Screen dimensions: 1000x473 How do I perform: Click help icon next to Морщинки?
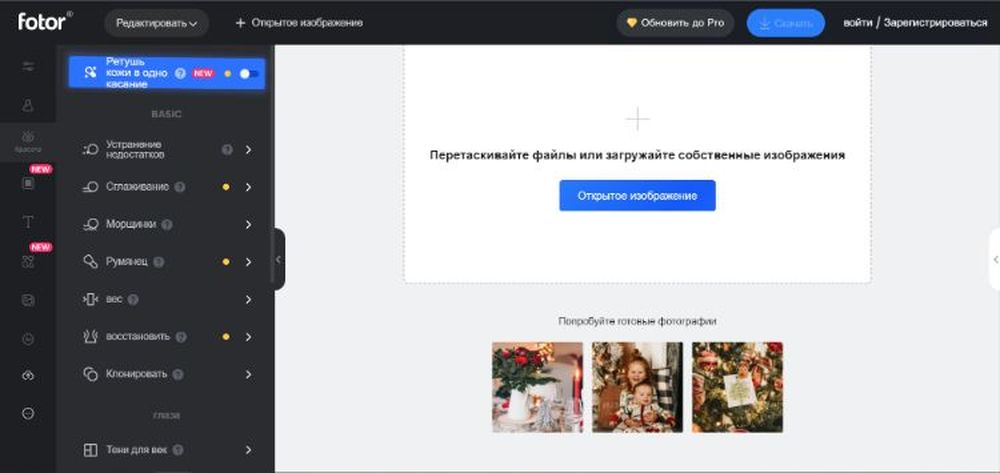tap(167, 224)
